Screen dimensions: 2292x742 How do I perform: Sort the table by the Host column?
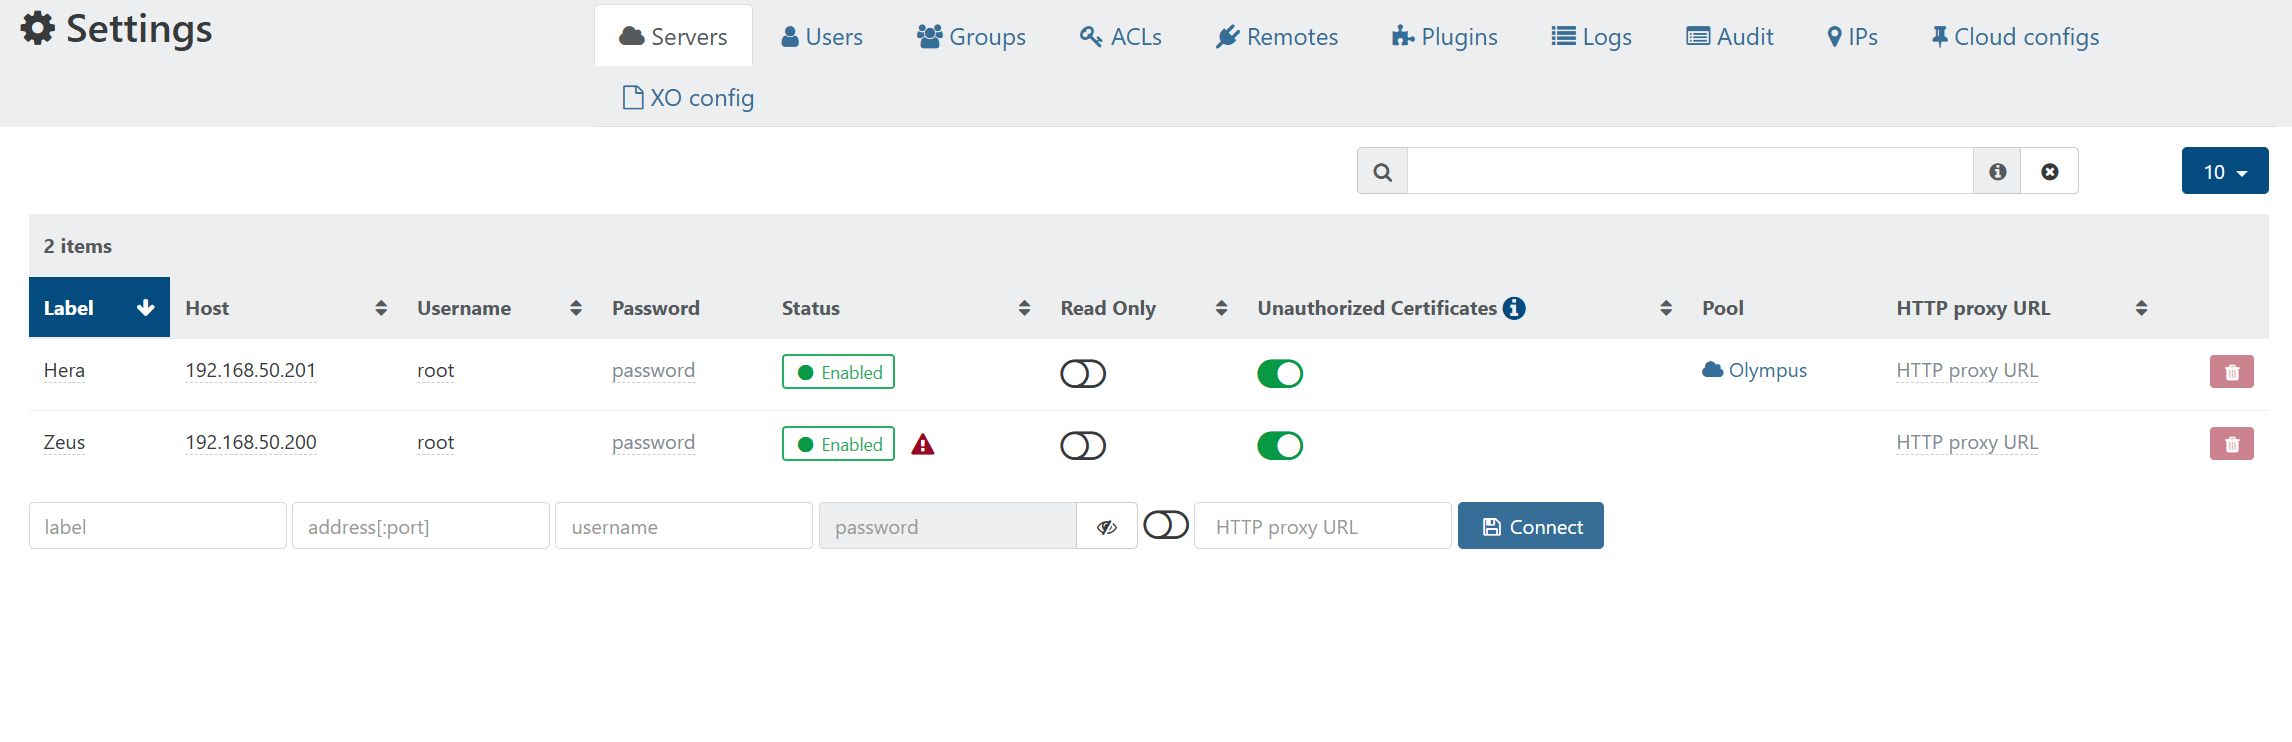[x=285, y=308]
